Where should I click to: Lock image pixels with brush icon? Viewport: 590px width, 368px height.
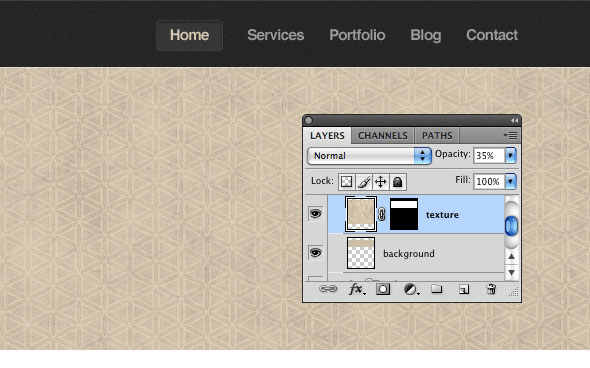coord(363,182)
